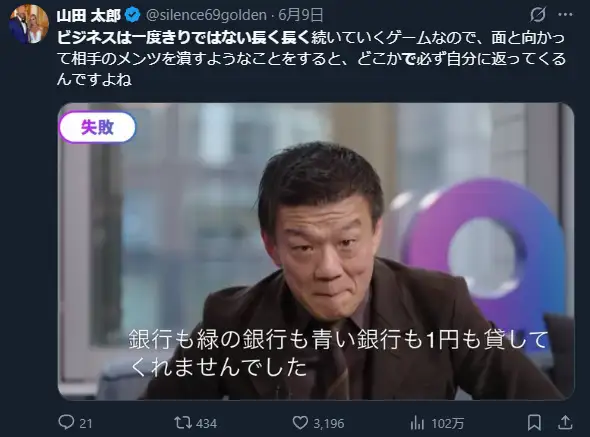
Task: Bookmark this post
Action: click(534, 423)
